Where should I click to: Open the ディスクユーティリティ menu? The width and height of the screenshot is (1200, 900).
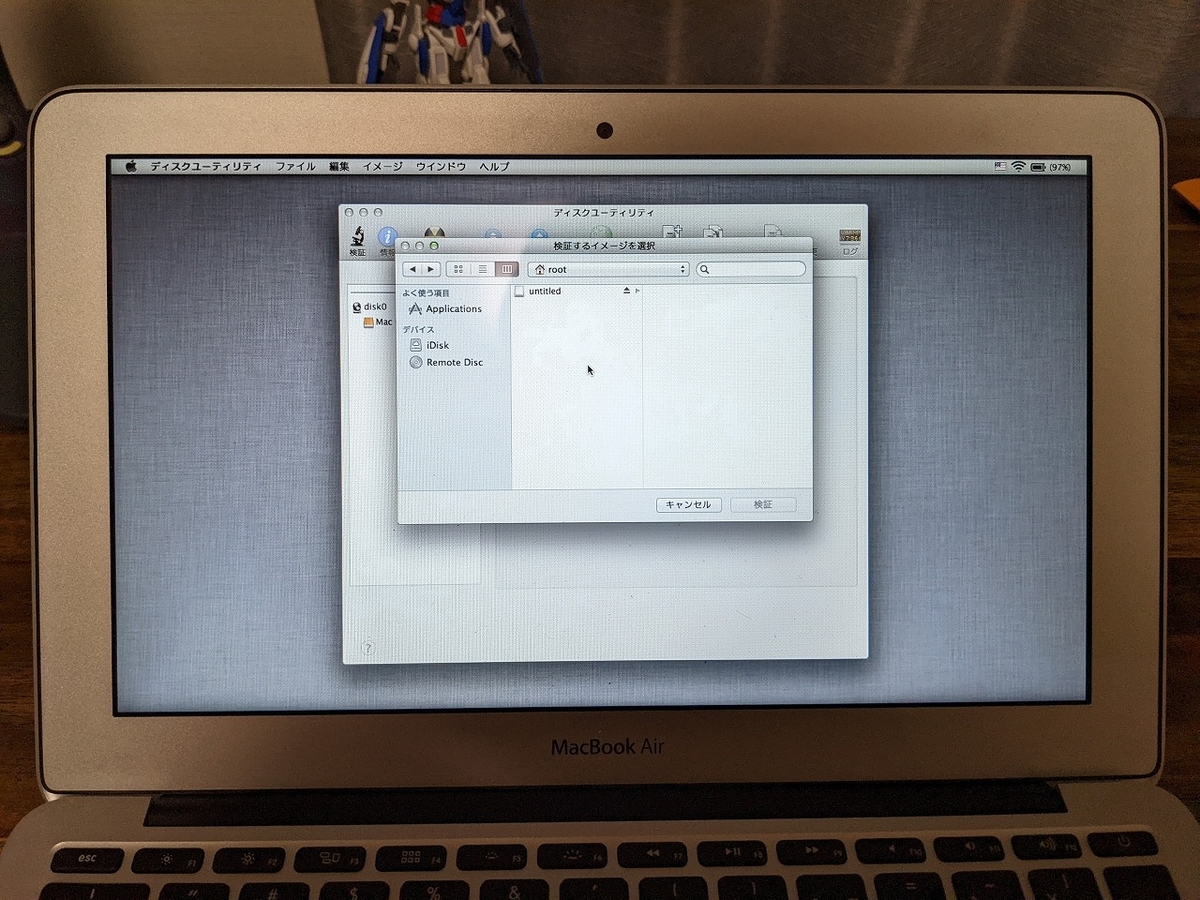[206, 167]
